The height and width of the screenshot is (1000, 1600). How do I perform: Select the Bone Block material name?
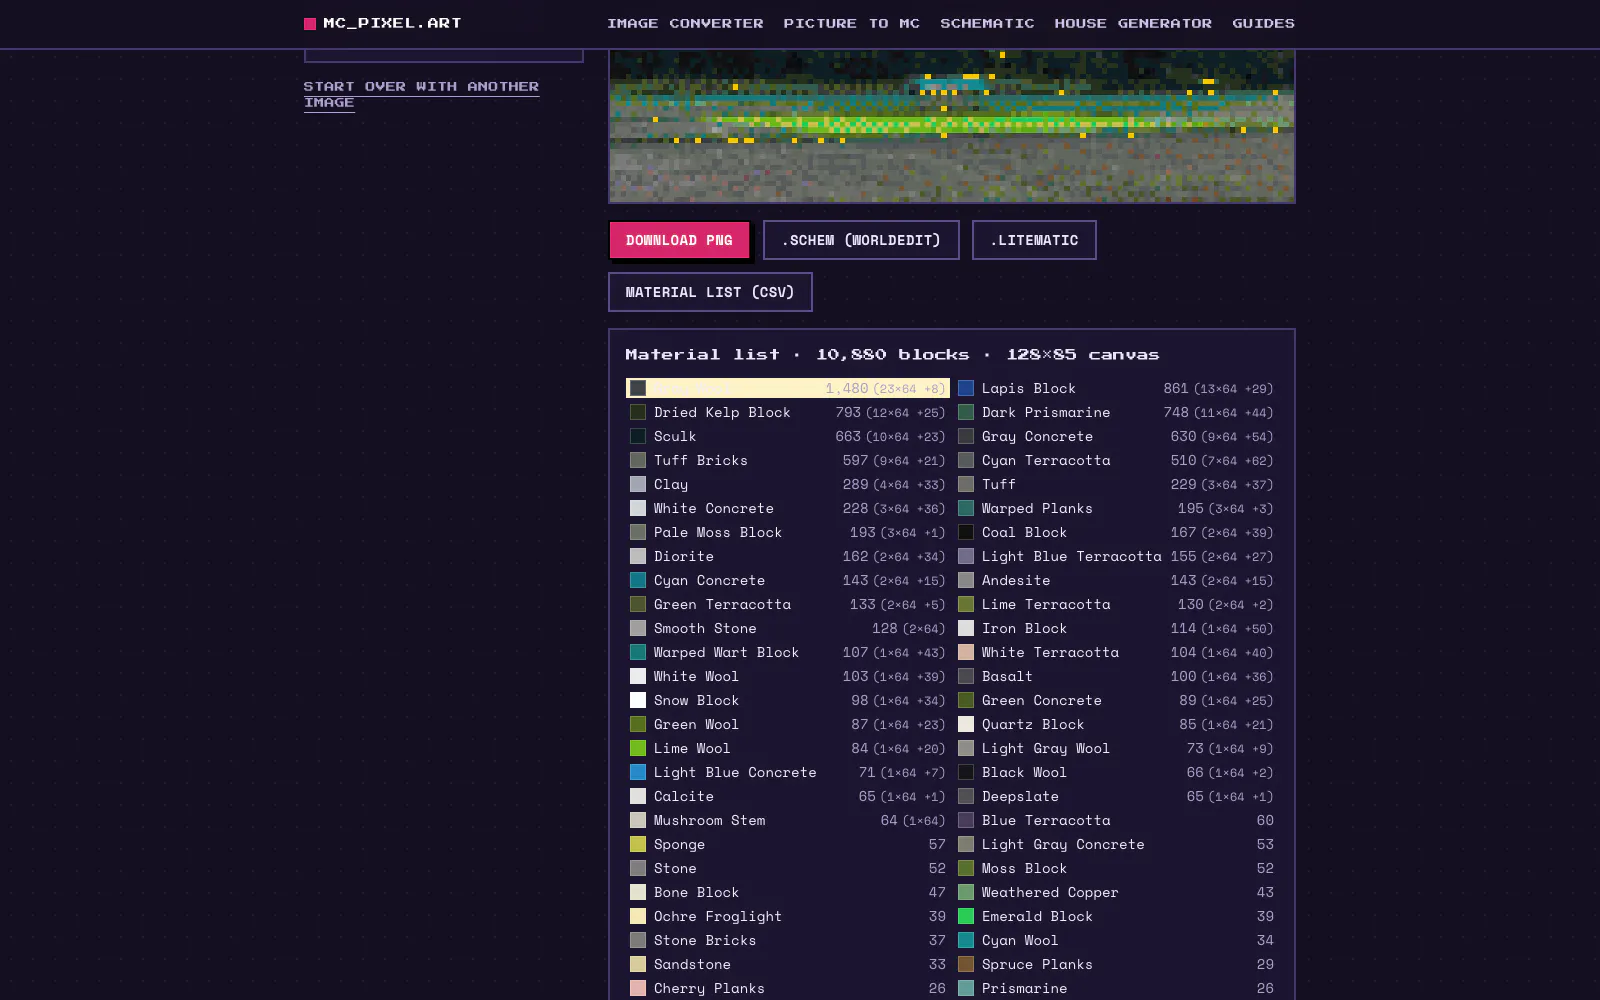coord(696,892)
